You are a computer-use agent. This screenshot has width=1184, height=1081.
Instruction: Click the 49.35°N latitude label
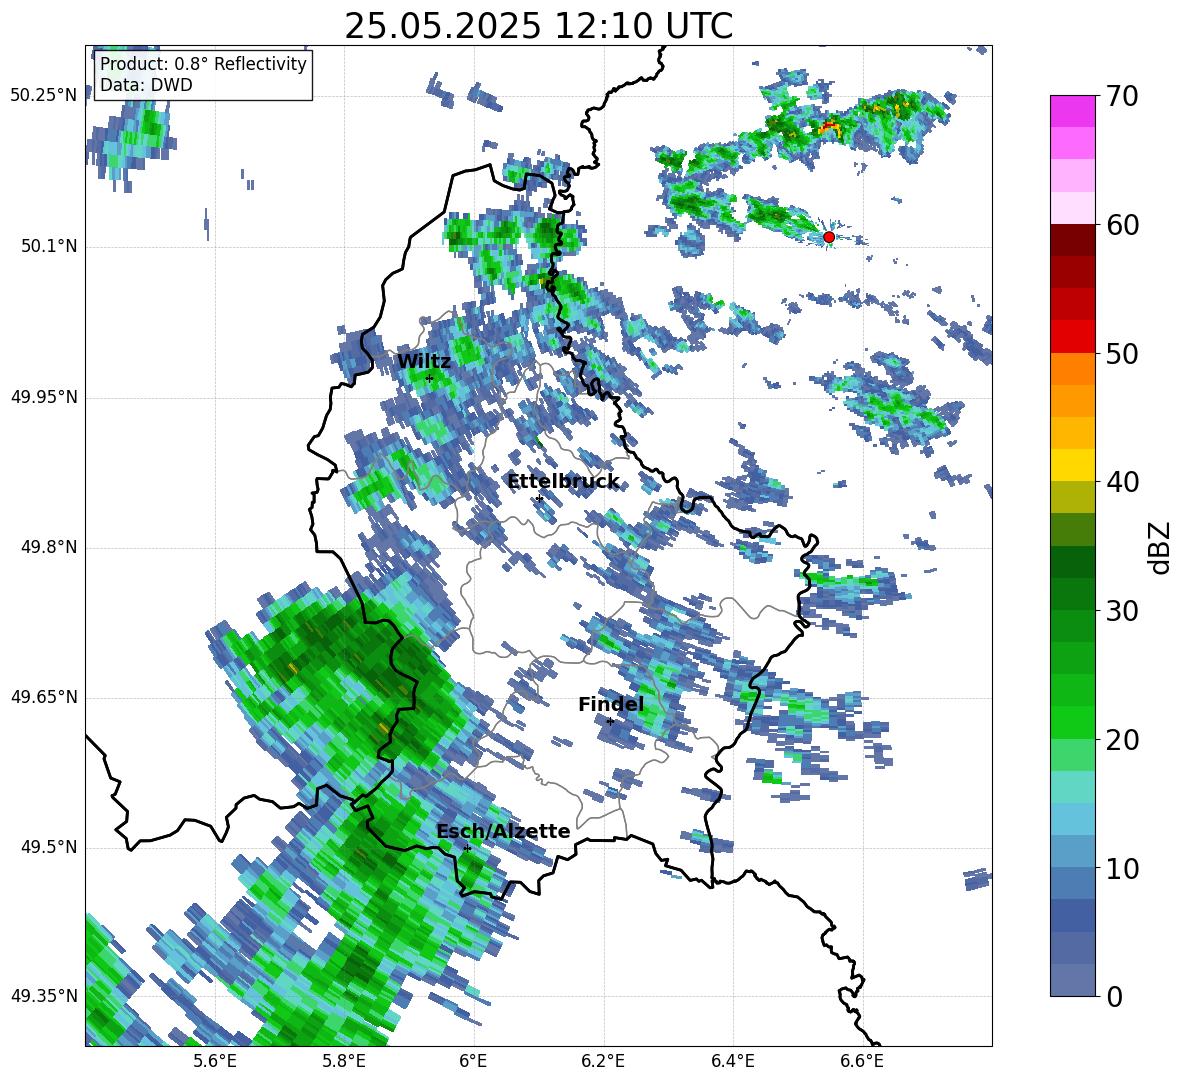point(44,996)
